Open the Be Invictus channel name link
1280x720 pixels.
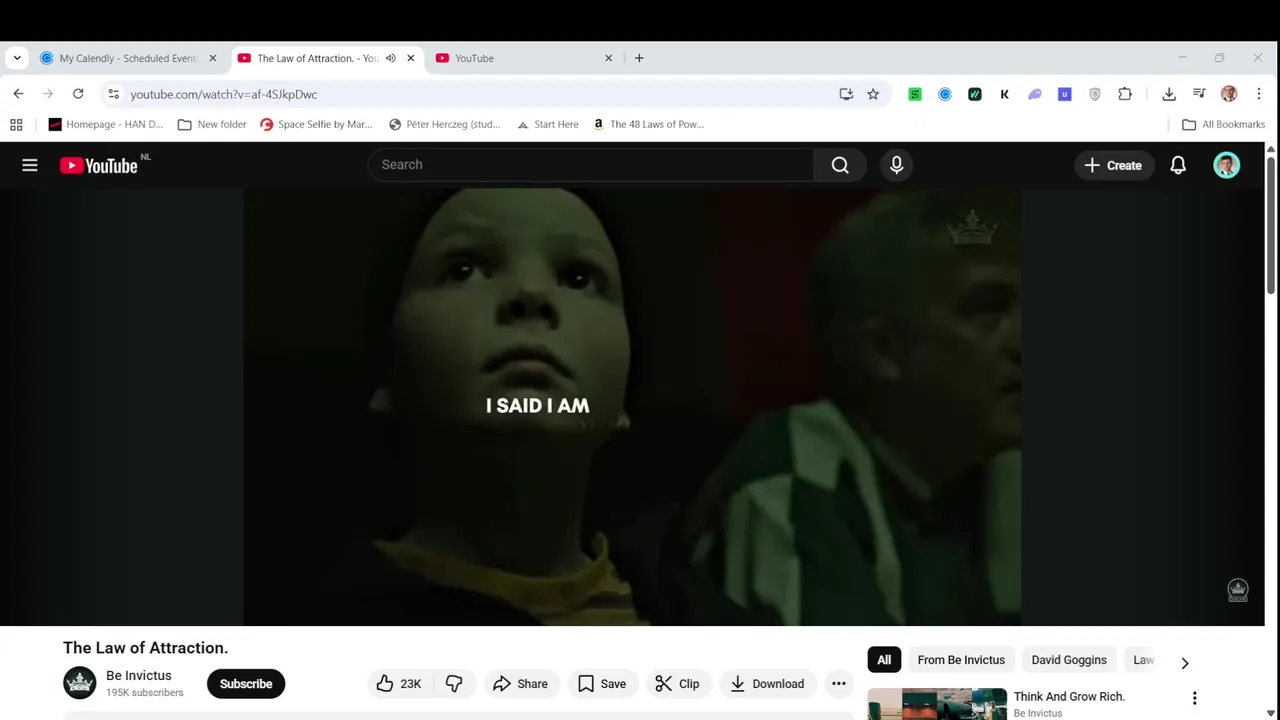139,676
